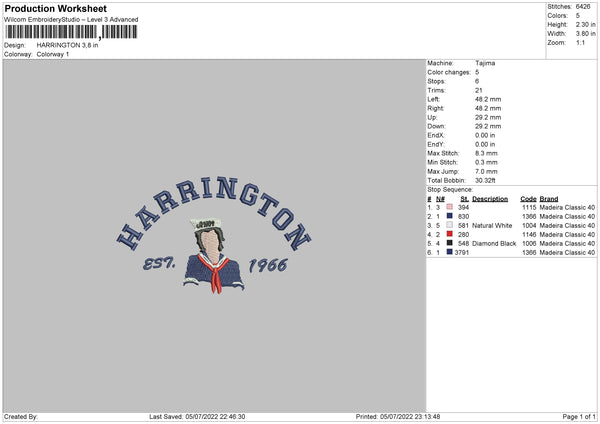Click the 'Description' column header
Viewport: 600px width, 424px height.
click(490, 199)
